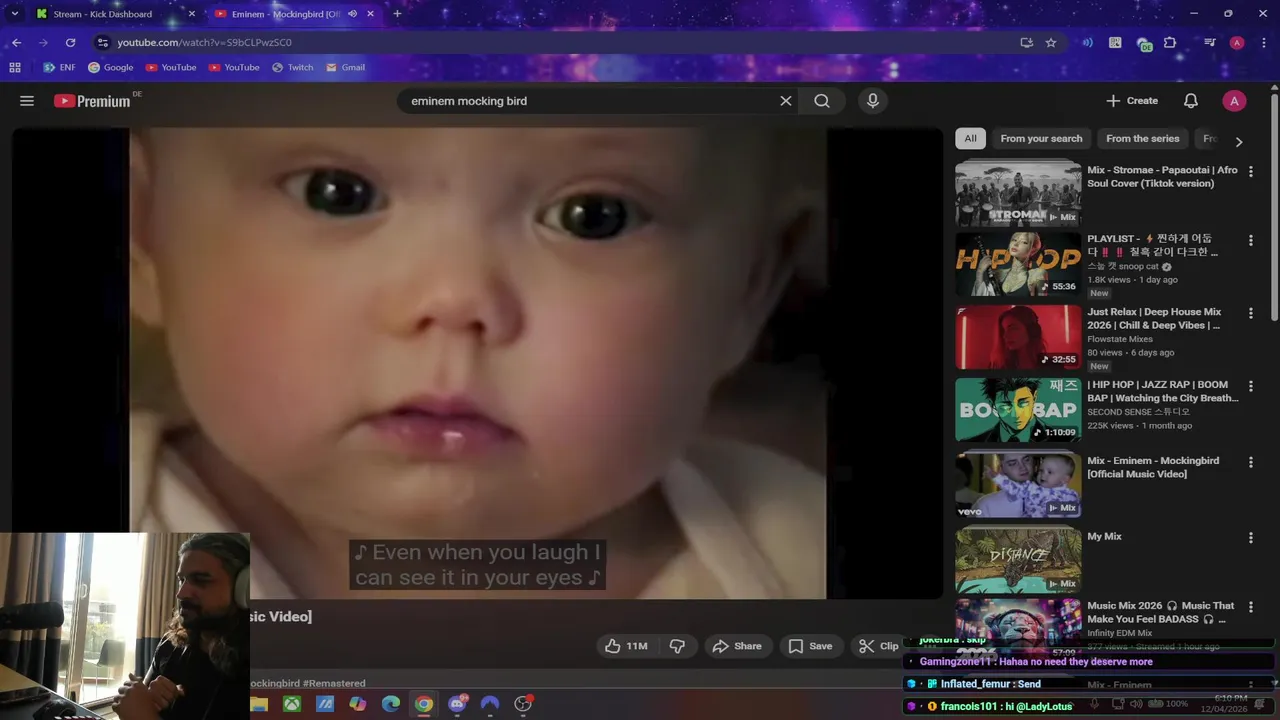Open the tab search dropdown arrow
This screenshot has width=1280, height=720.
coord(14,14)
